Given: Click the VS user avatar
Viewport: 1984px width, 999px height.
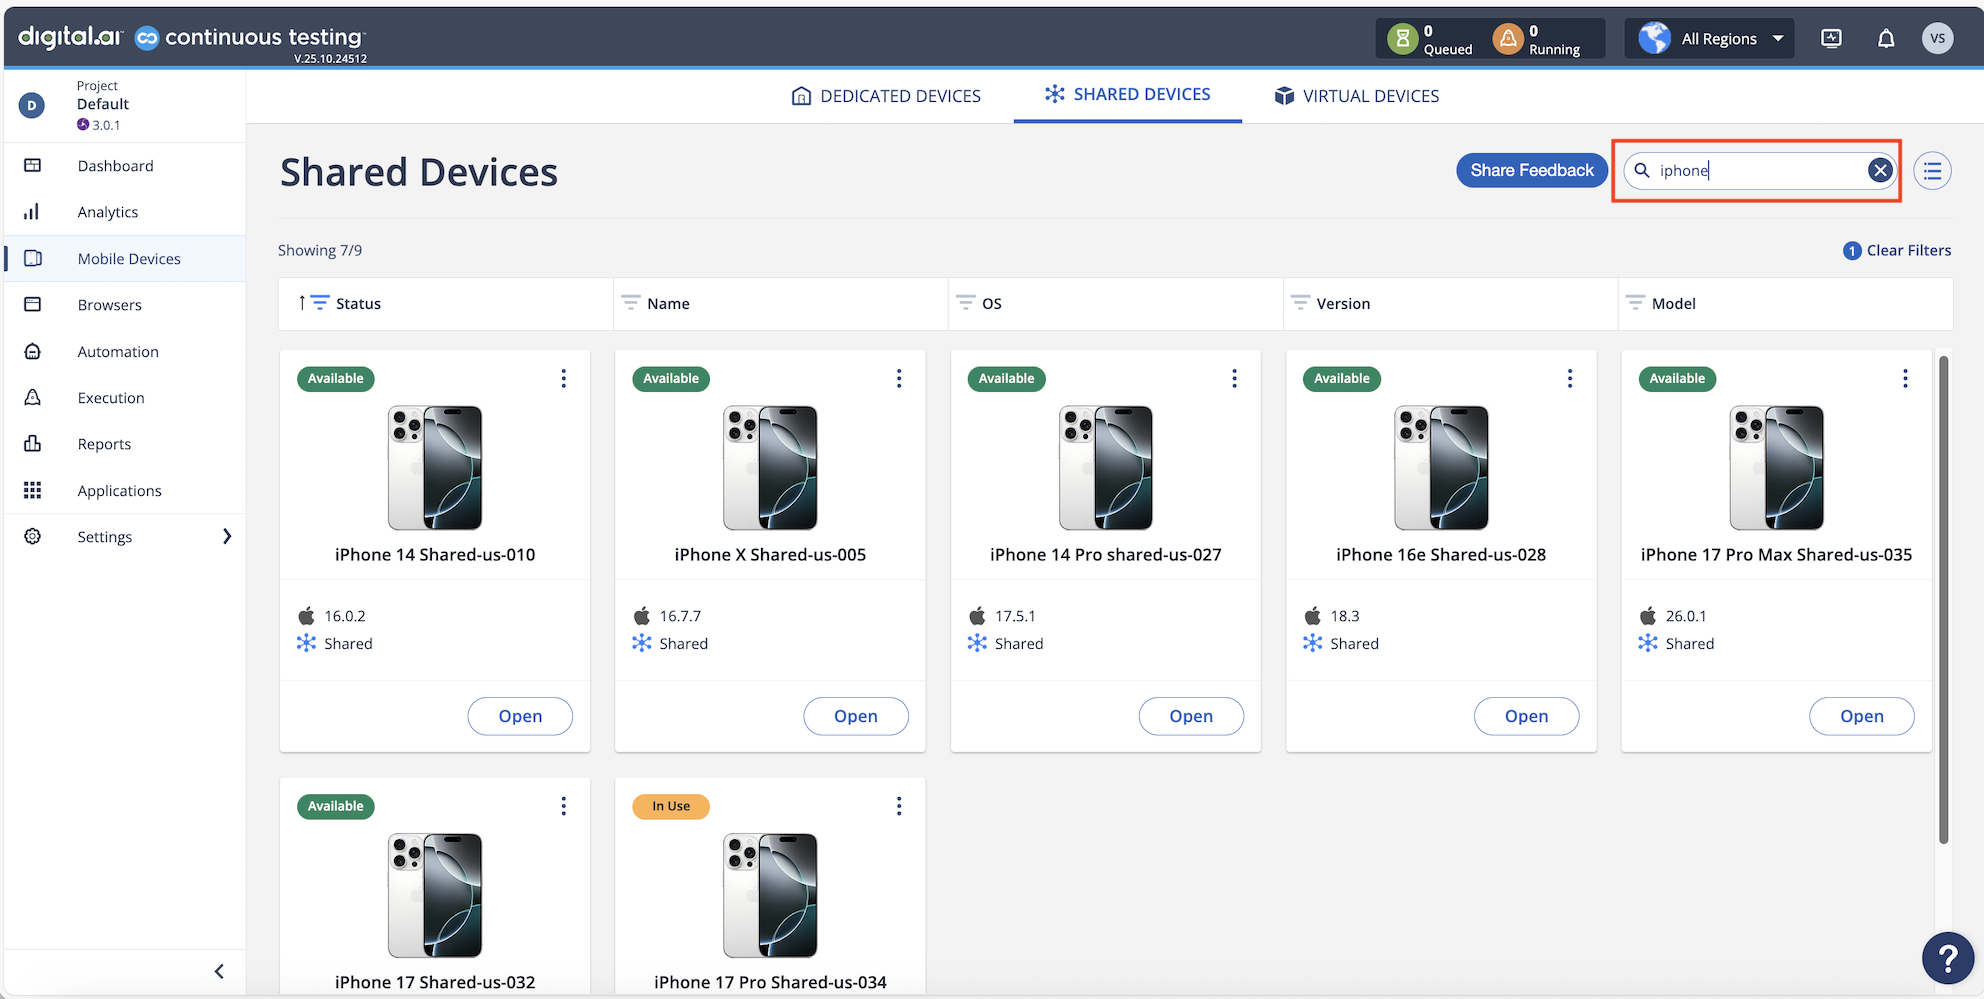Looking at the screenshot, I should pyautogui.click(x=1937, y=39).
